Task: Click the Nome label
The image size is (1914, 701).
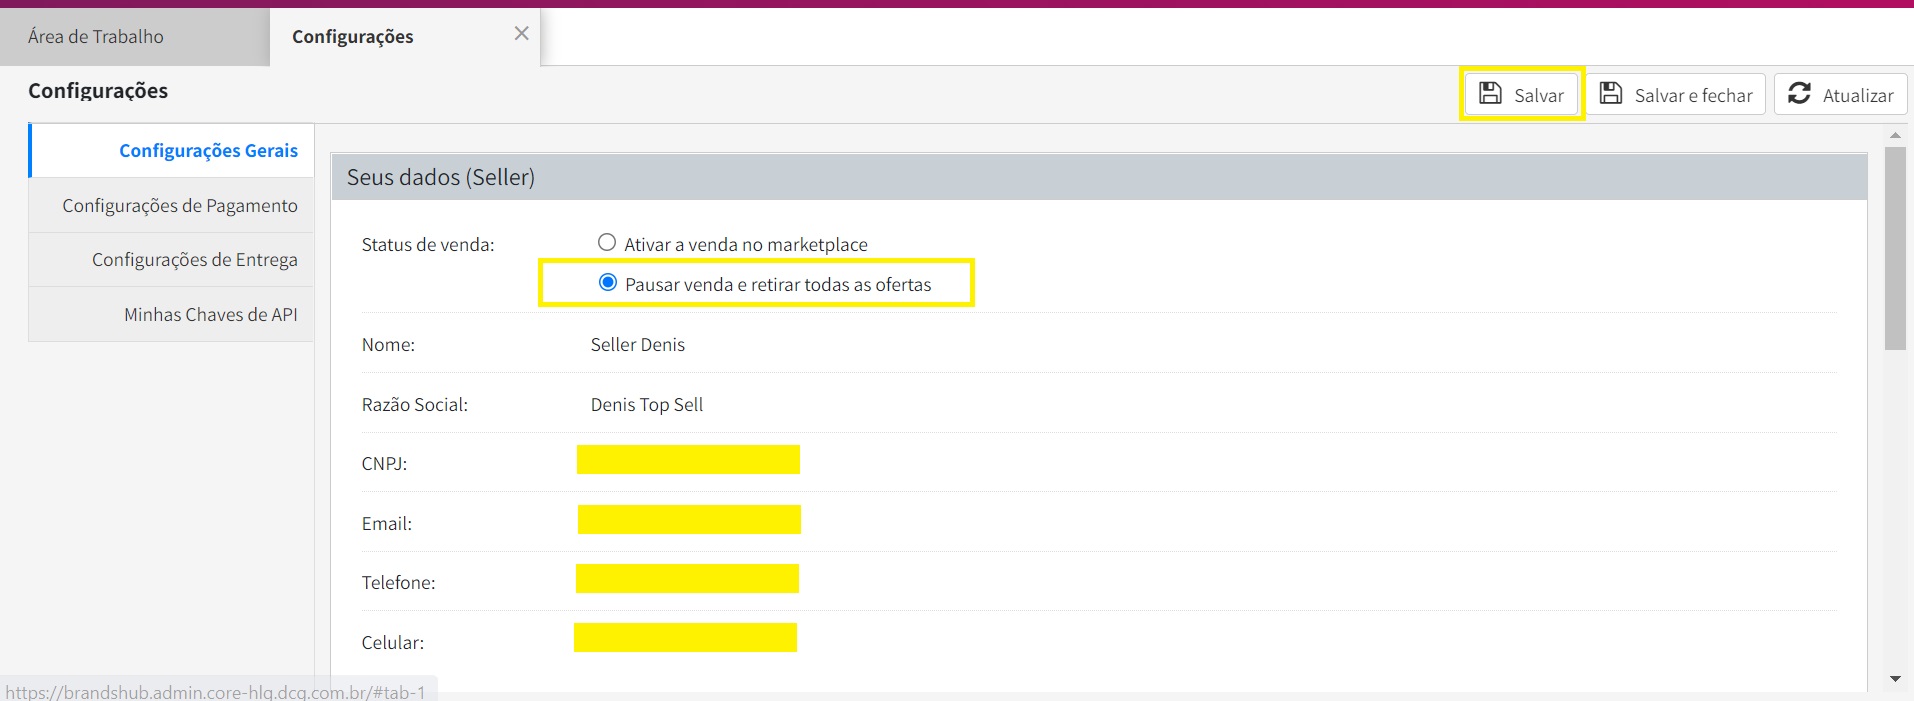Action: coord(388,344)
